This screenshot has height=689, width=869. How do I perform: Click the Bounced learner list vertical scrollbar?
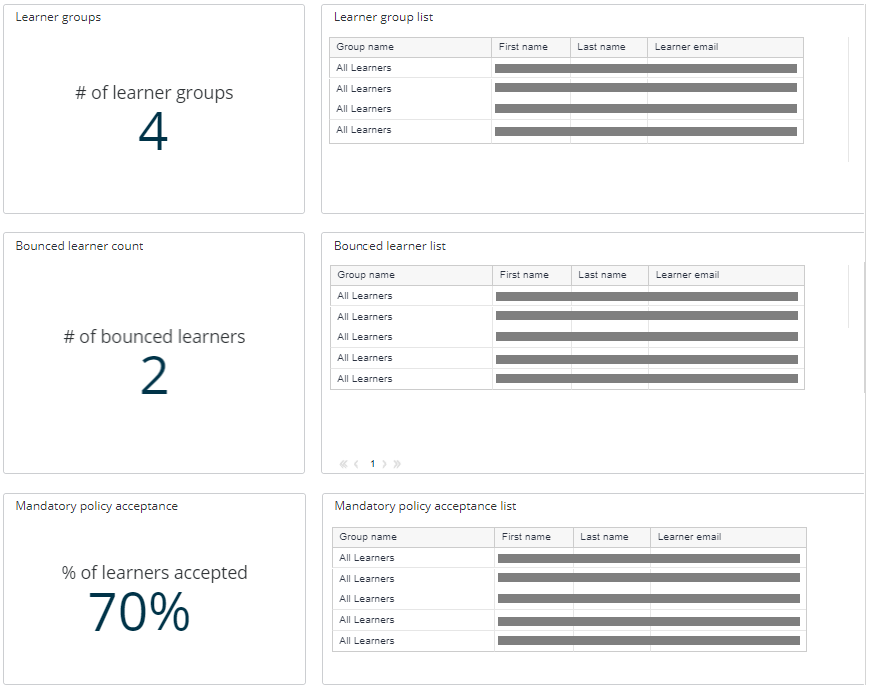pos(849,297)
